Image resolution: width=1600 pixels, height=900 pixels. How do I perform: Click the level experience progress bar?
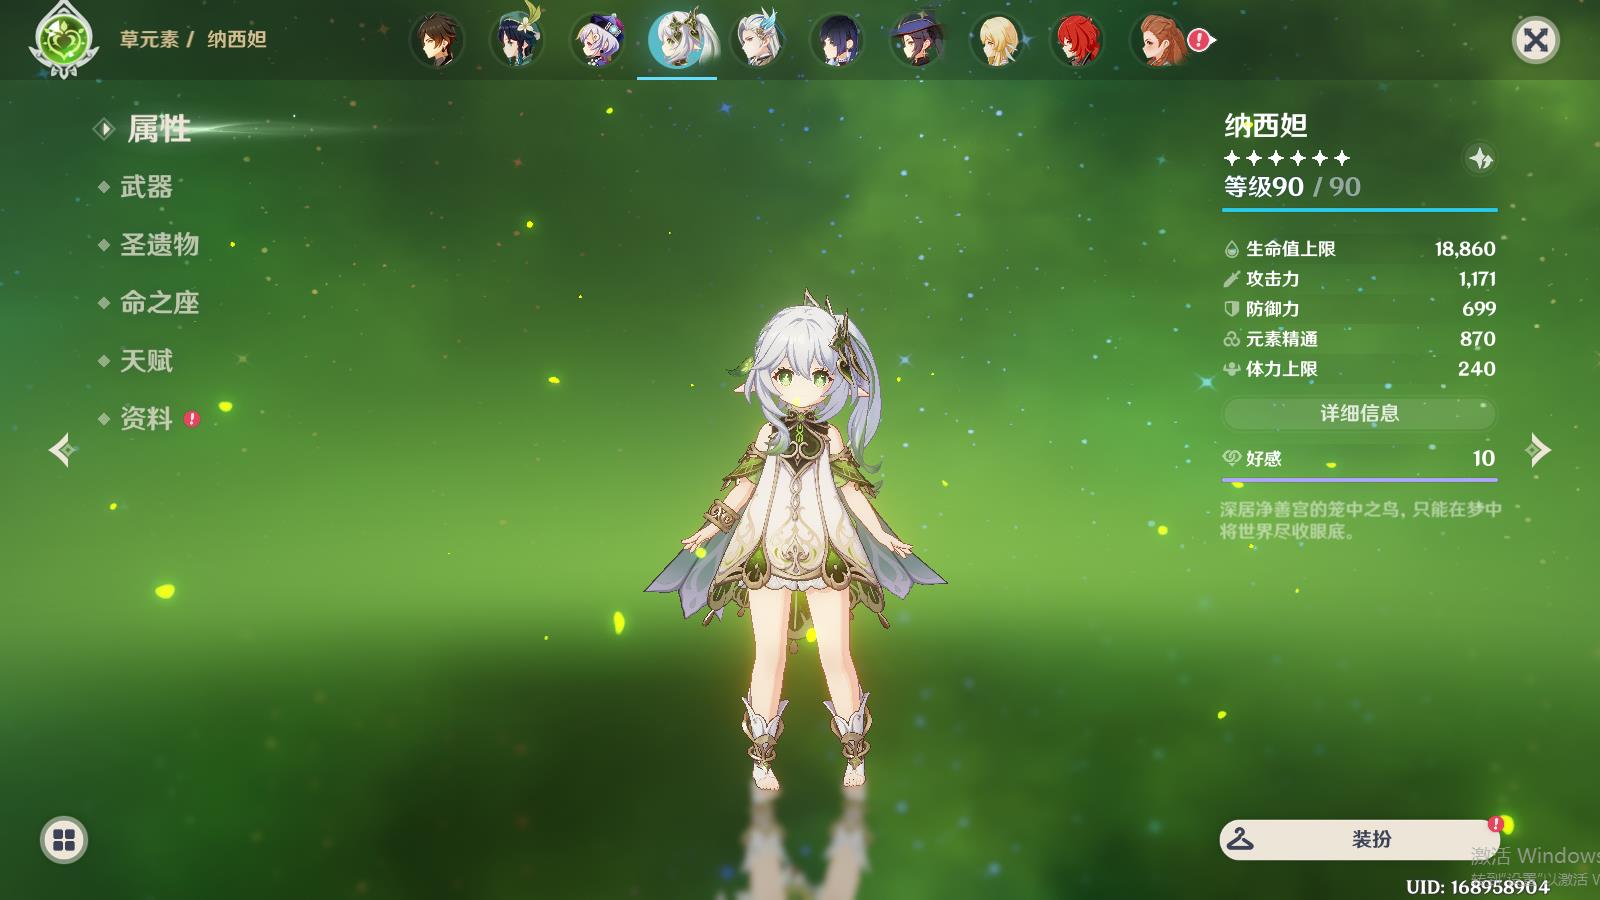pos(1359,210)
